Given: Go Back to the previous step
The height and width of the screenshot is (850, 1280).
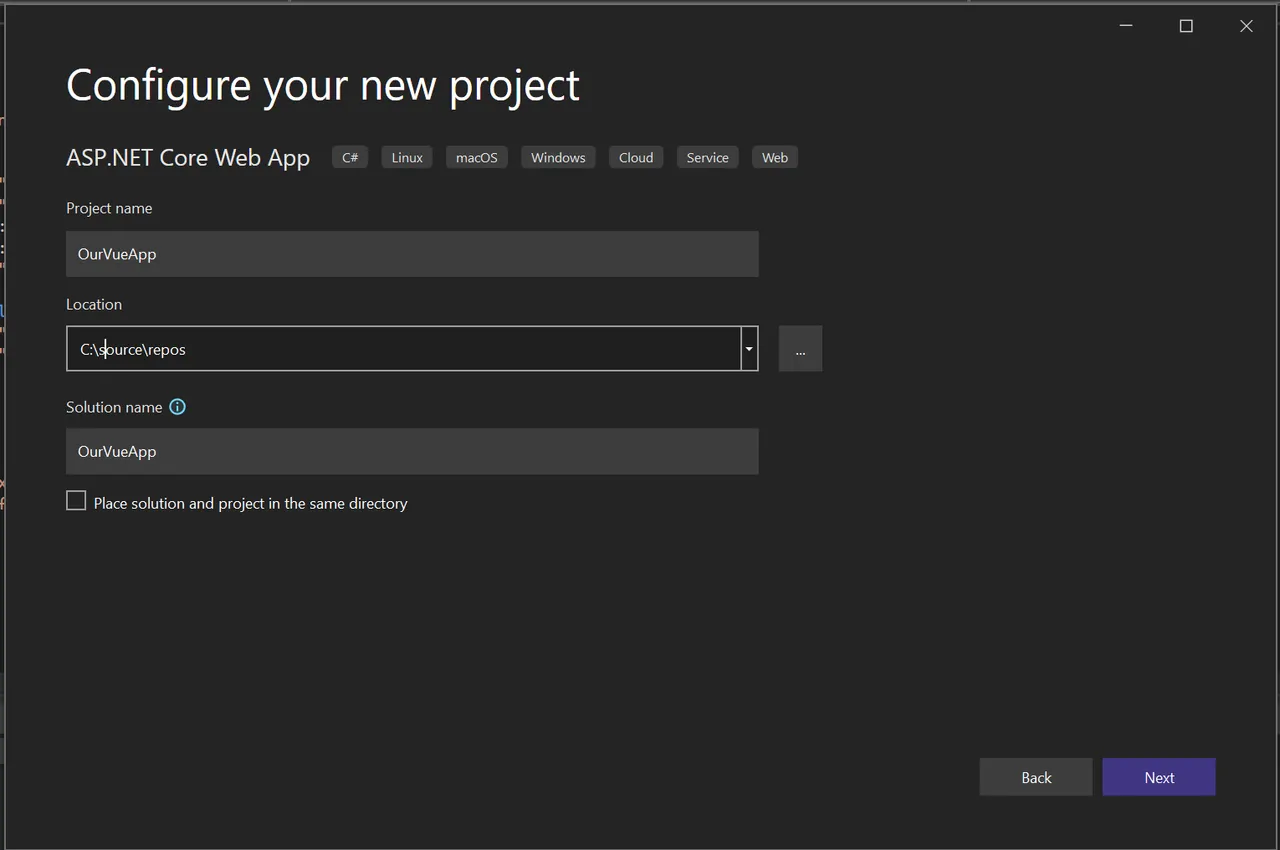Looking at the screenshot, I should click(1036, 777).
